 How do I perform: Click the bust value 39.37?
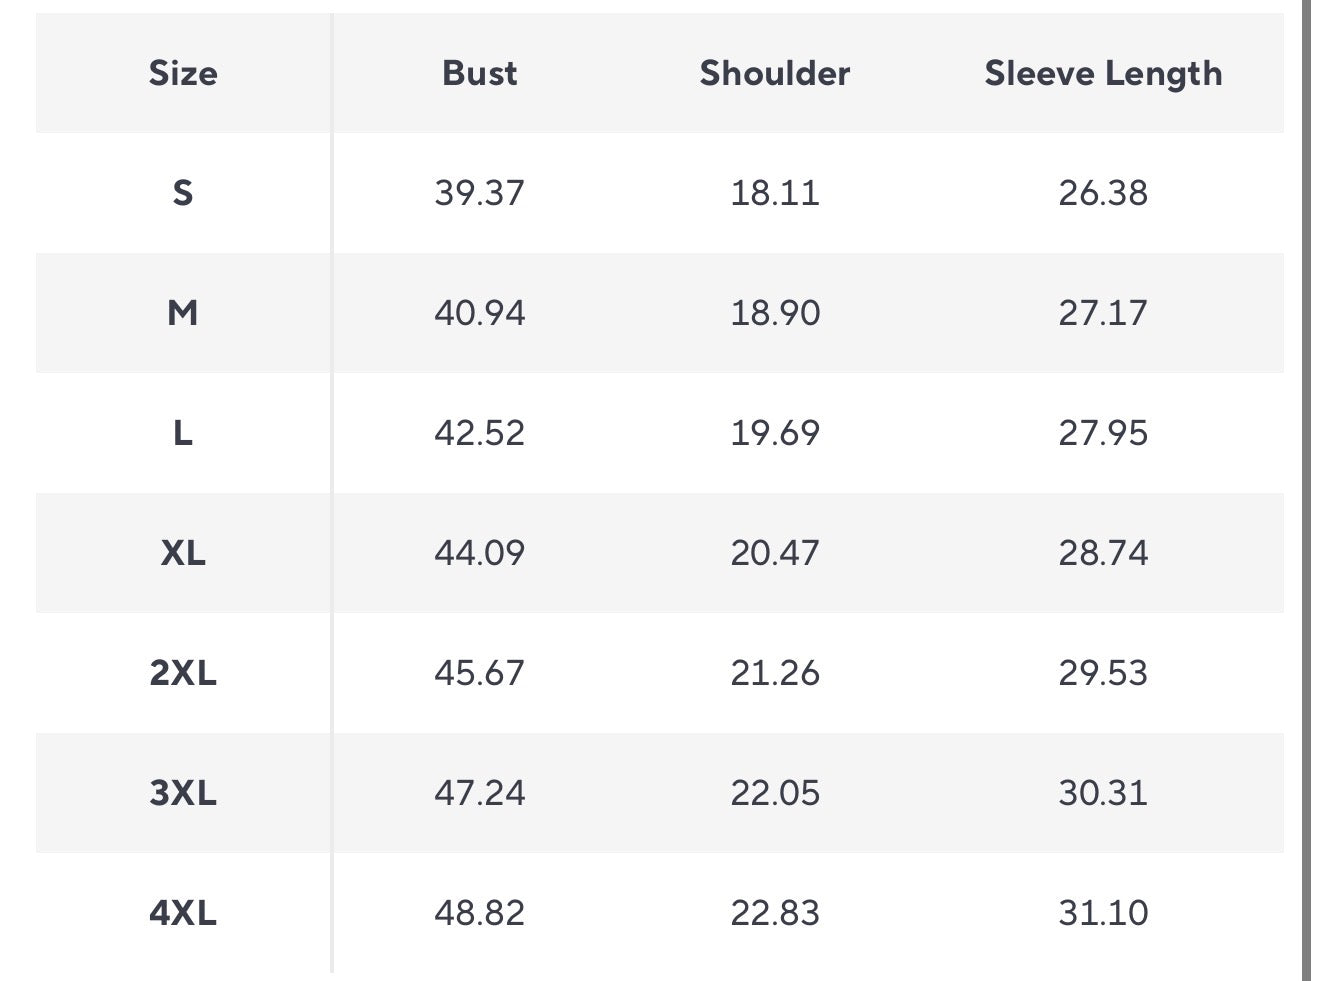(x=479, y=192)
